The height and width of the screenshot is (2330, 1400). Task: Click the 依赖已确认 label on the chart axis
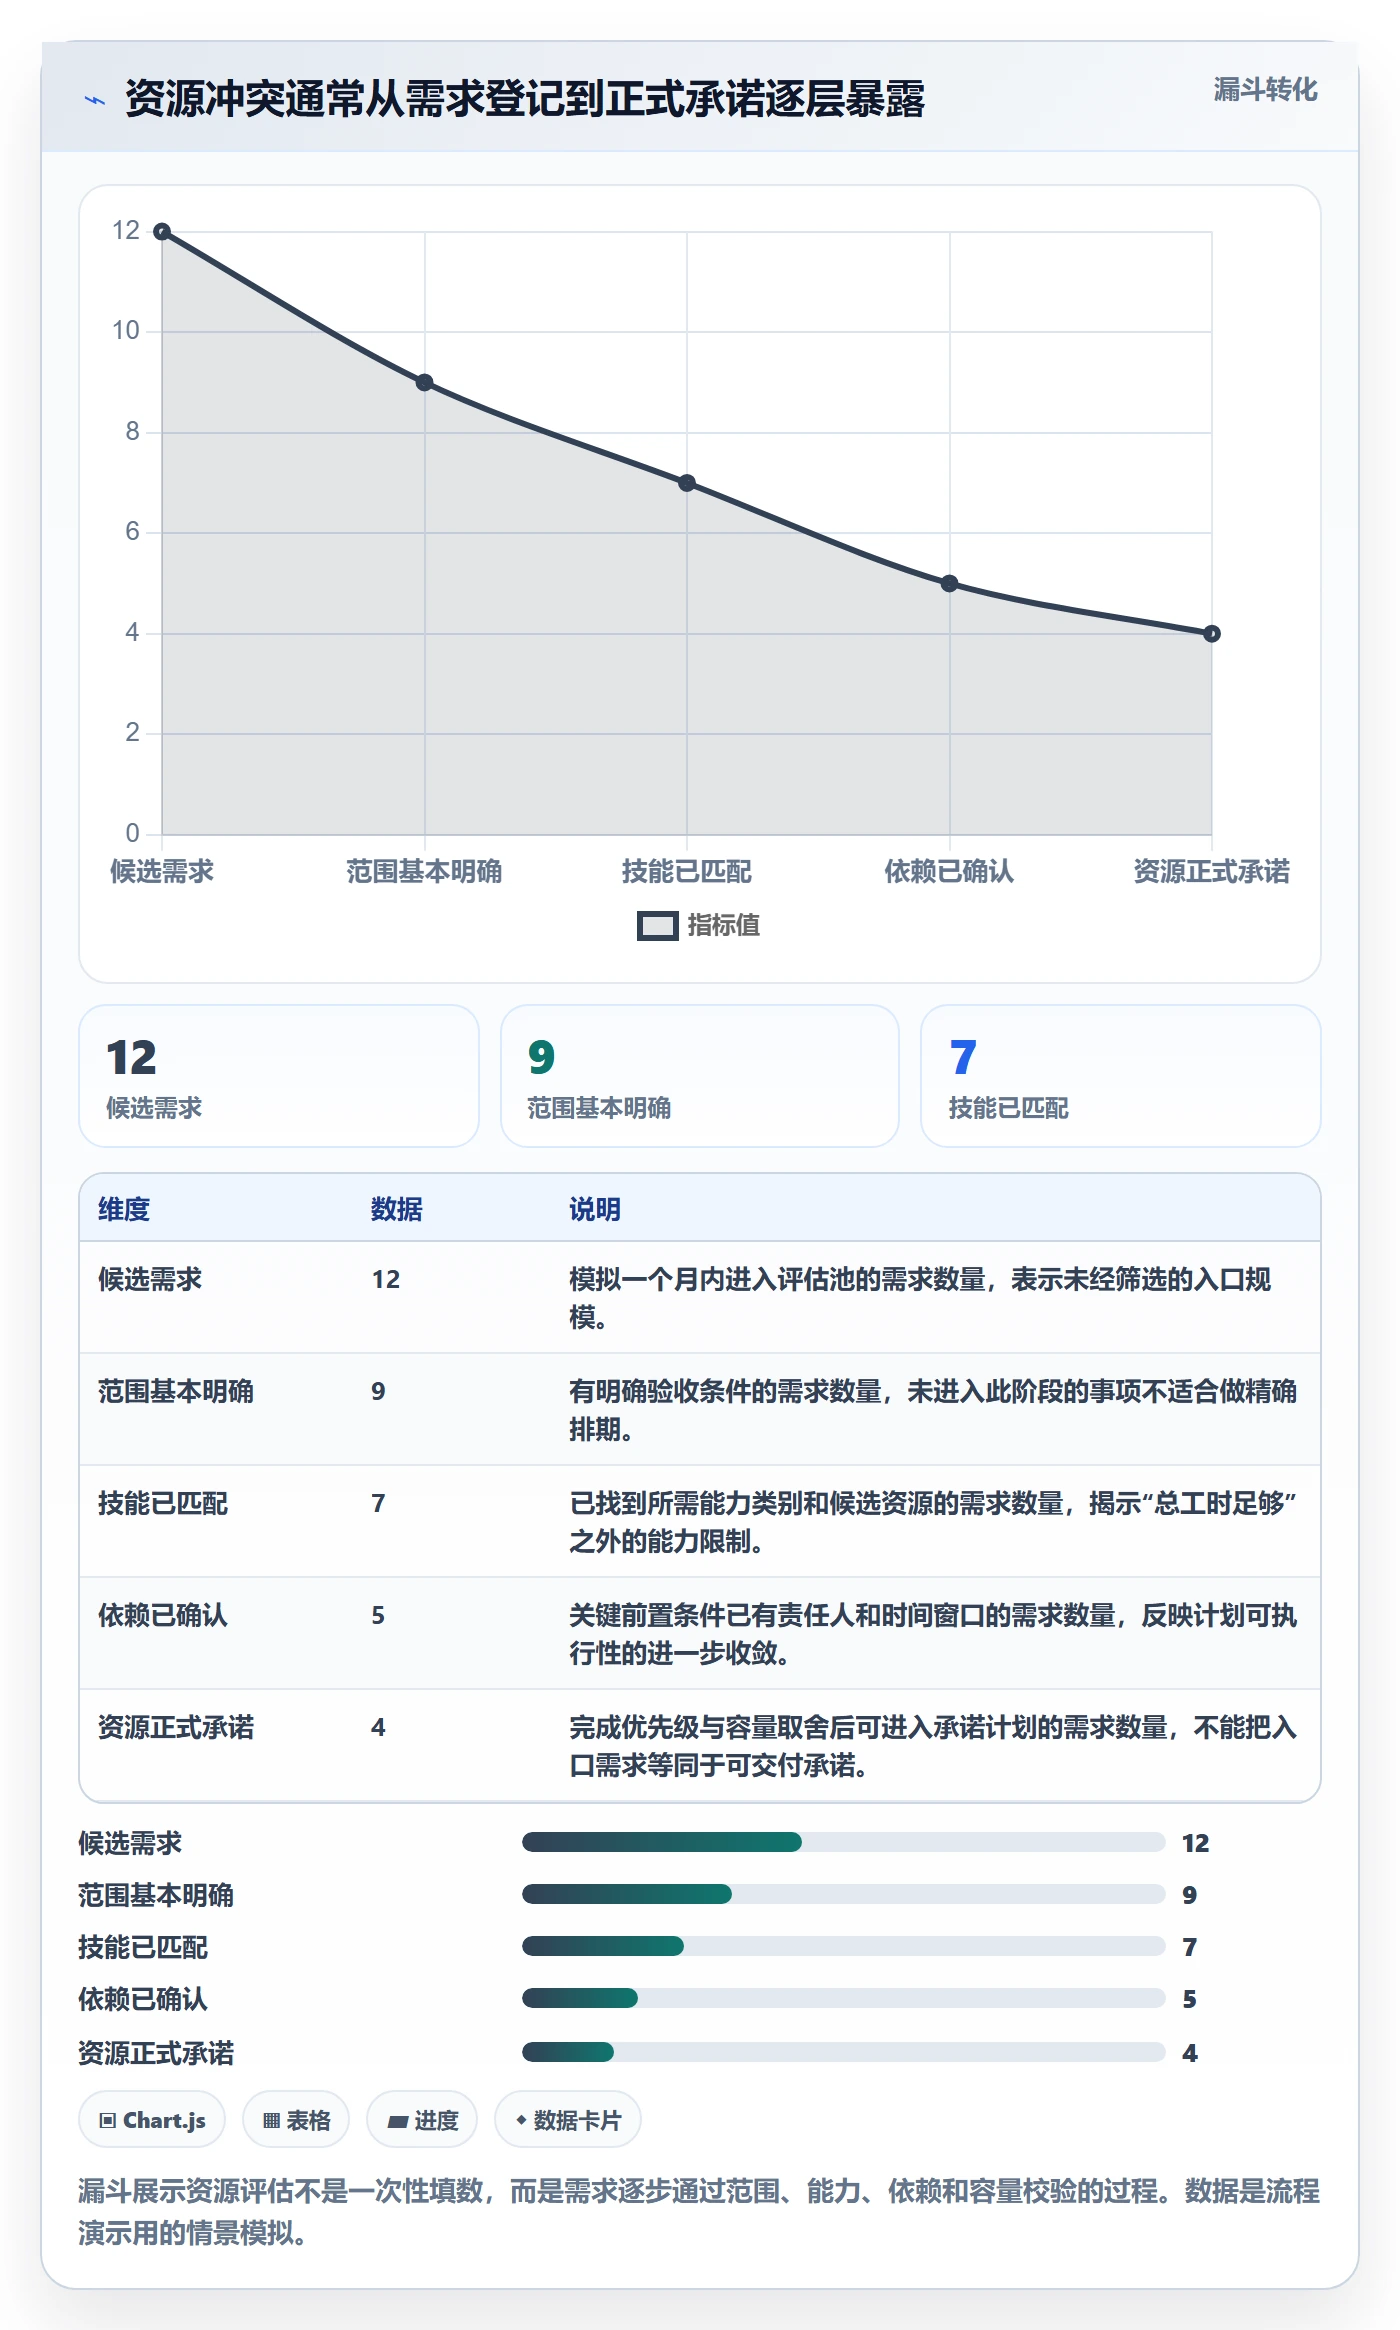coord(950,872)
